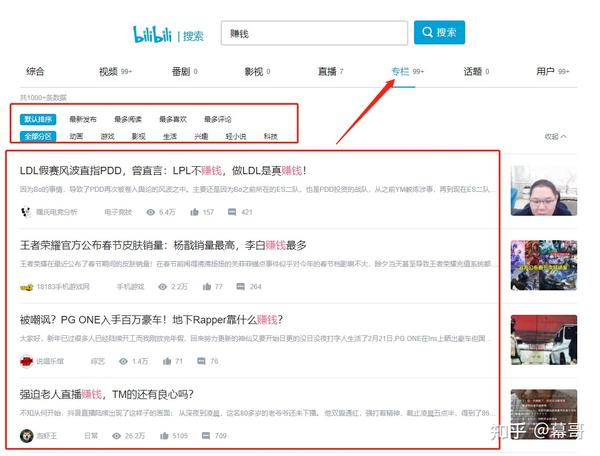Click the comment icon beside 709
The height and width of the screenshot is (456, 600).
206,435
